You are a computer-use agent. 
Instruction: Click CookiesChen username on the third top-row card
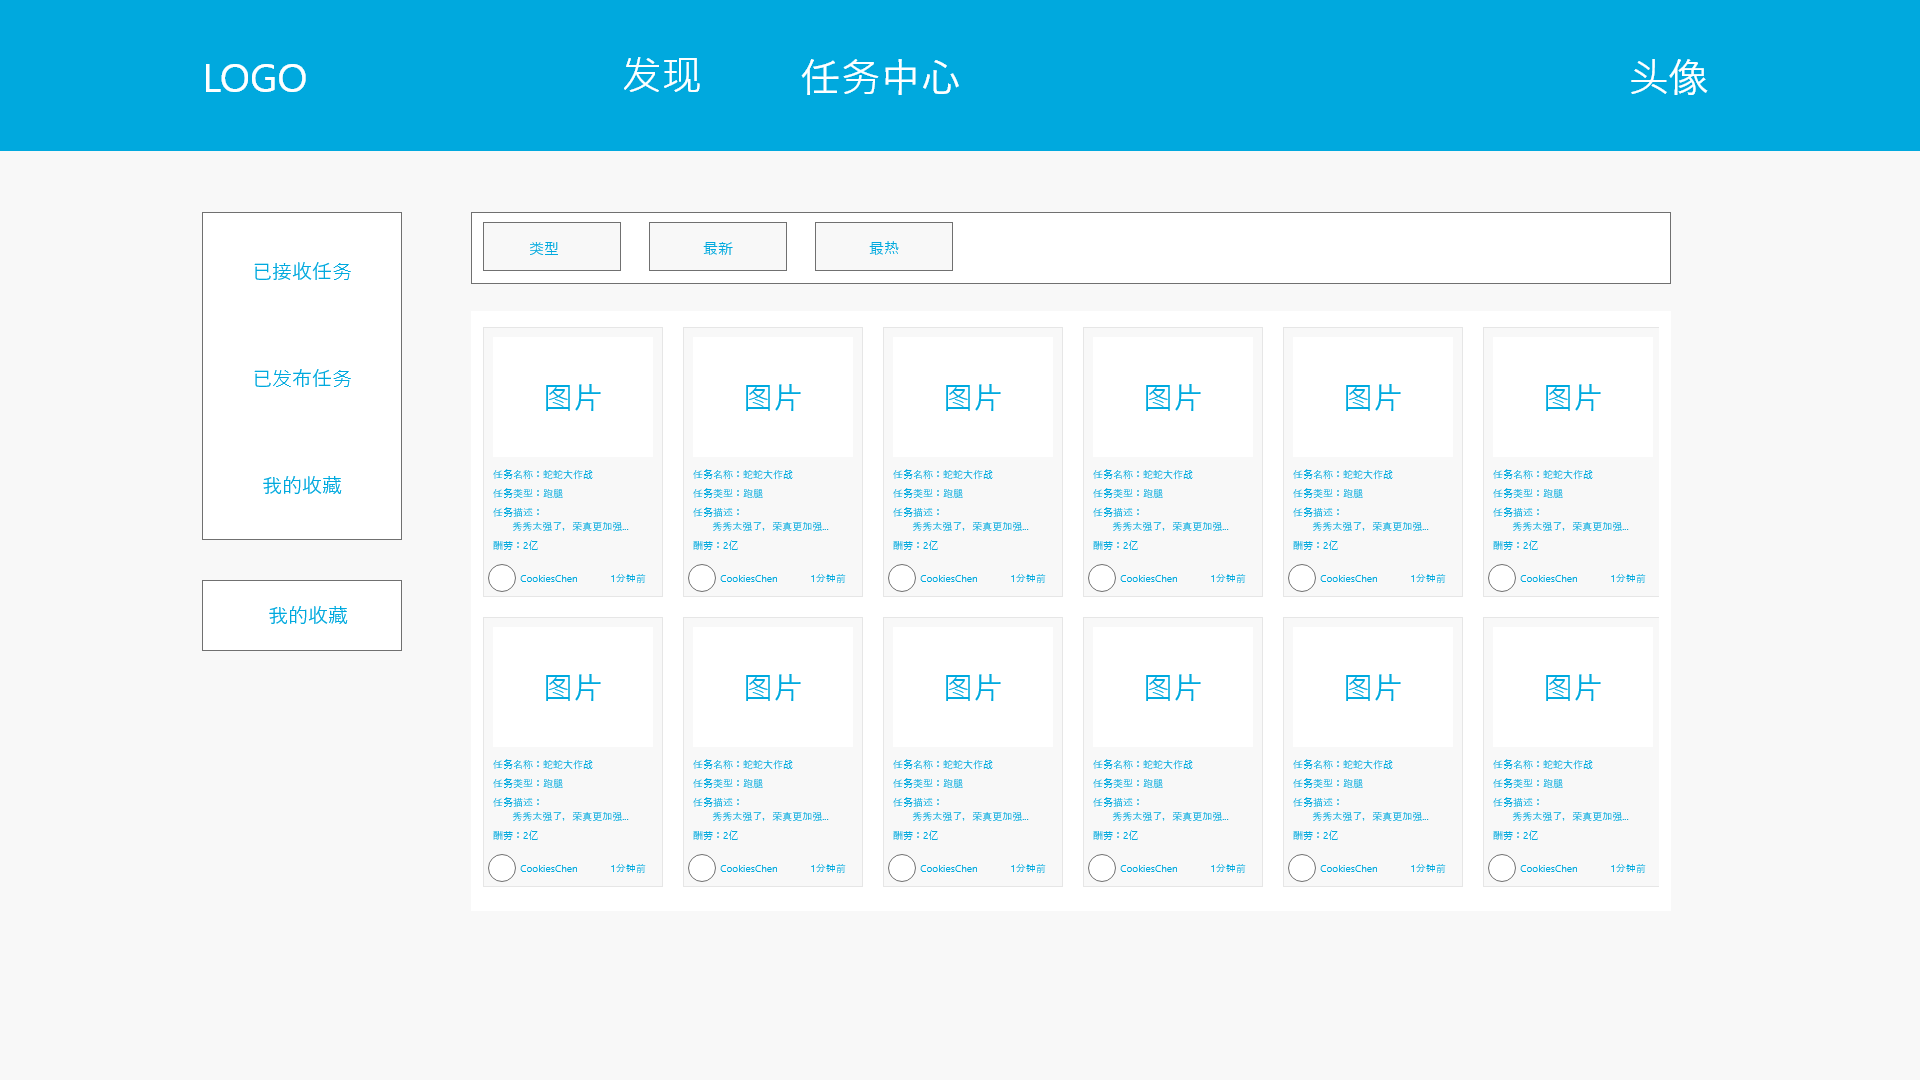949,579
